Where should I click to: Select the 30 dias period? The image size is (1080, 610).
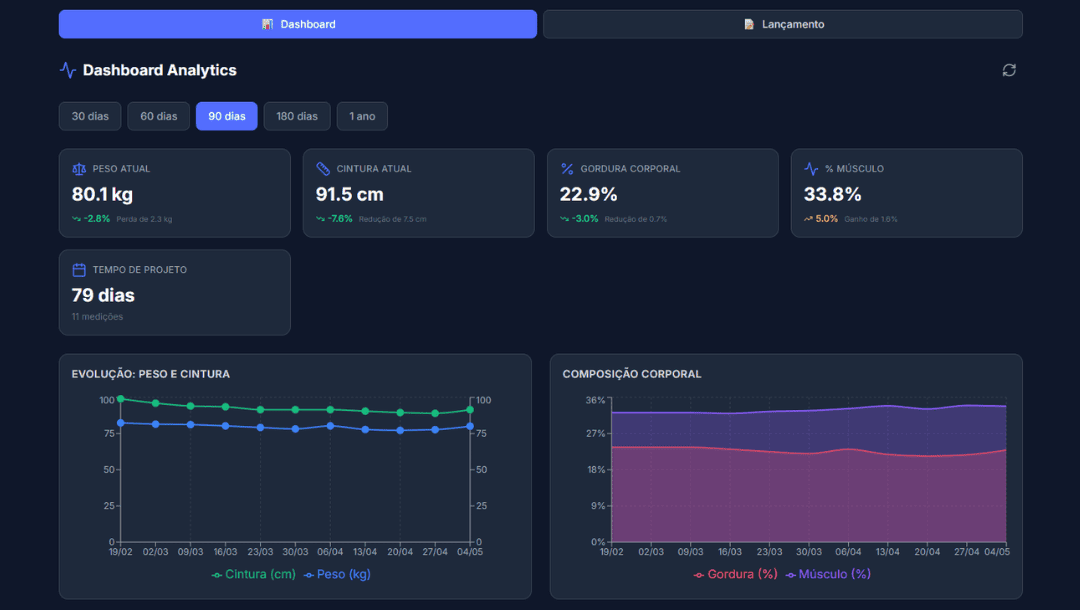tap(90, 116)
